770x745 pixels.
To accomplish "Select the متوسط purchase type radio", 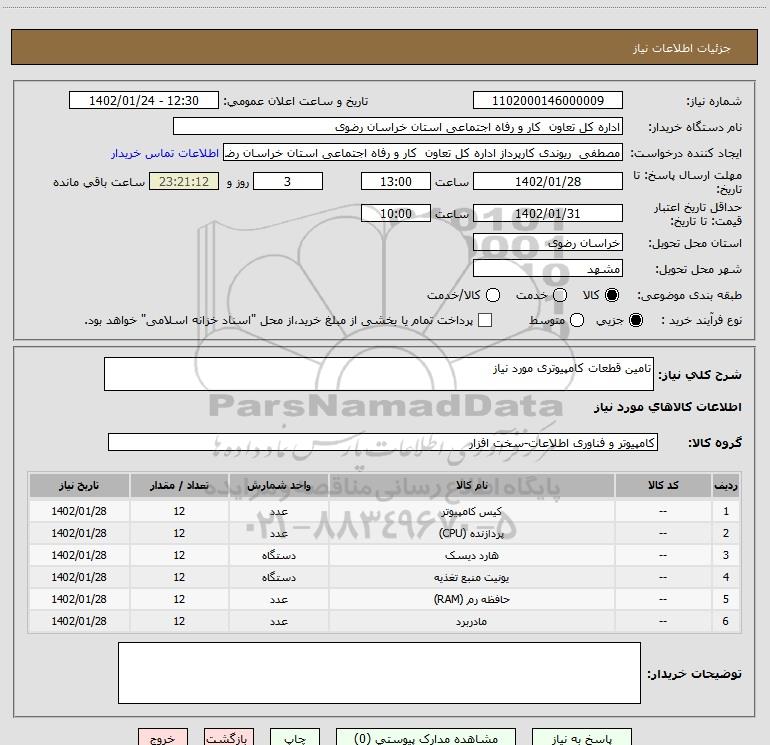I will coord(577,320).
